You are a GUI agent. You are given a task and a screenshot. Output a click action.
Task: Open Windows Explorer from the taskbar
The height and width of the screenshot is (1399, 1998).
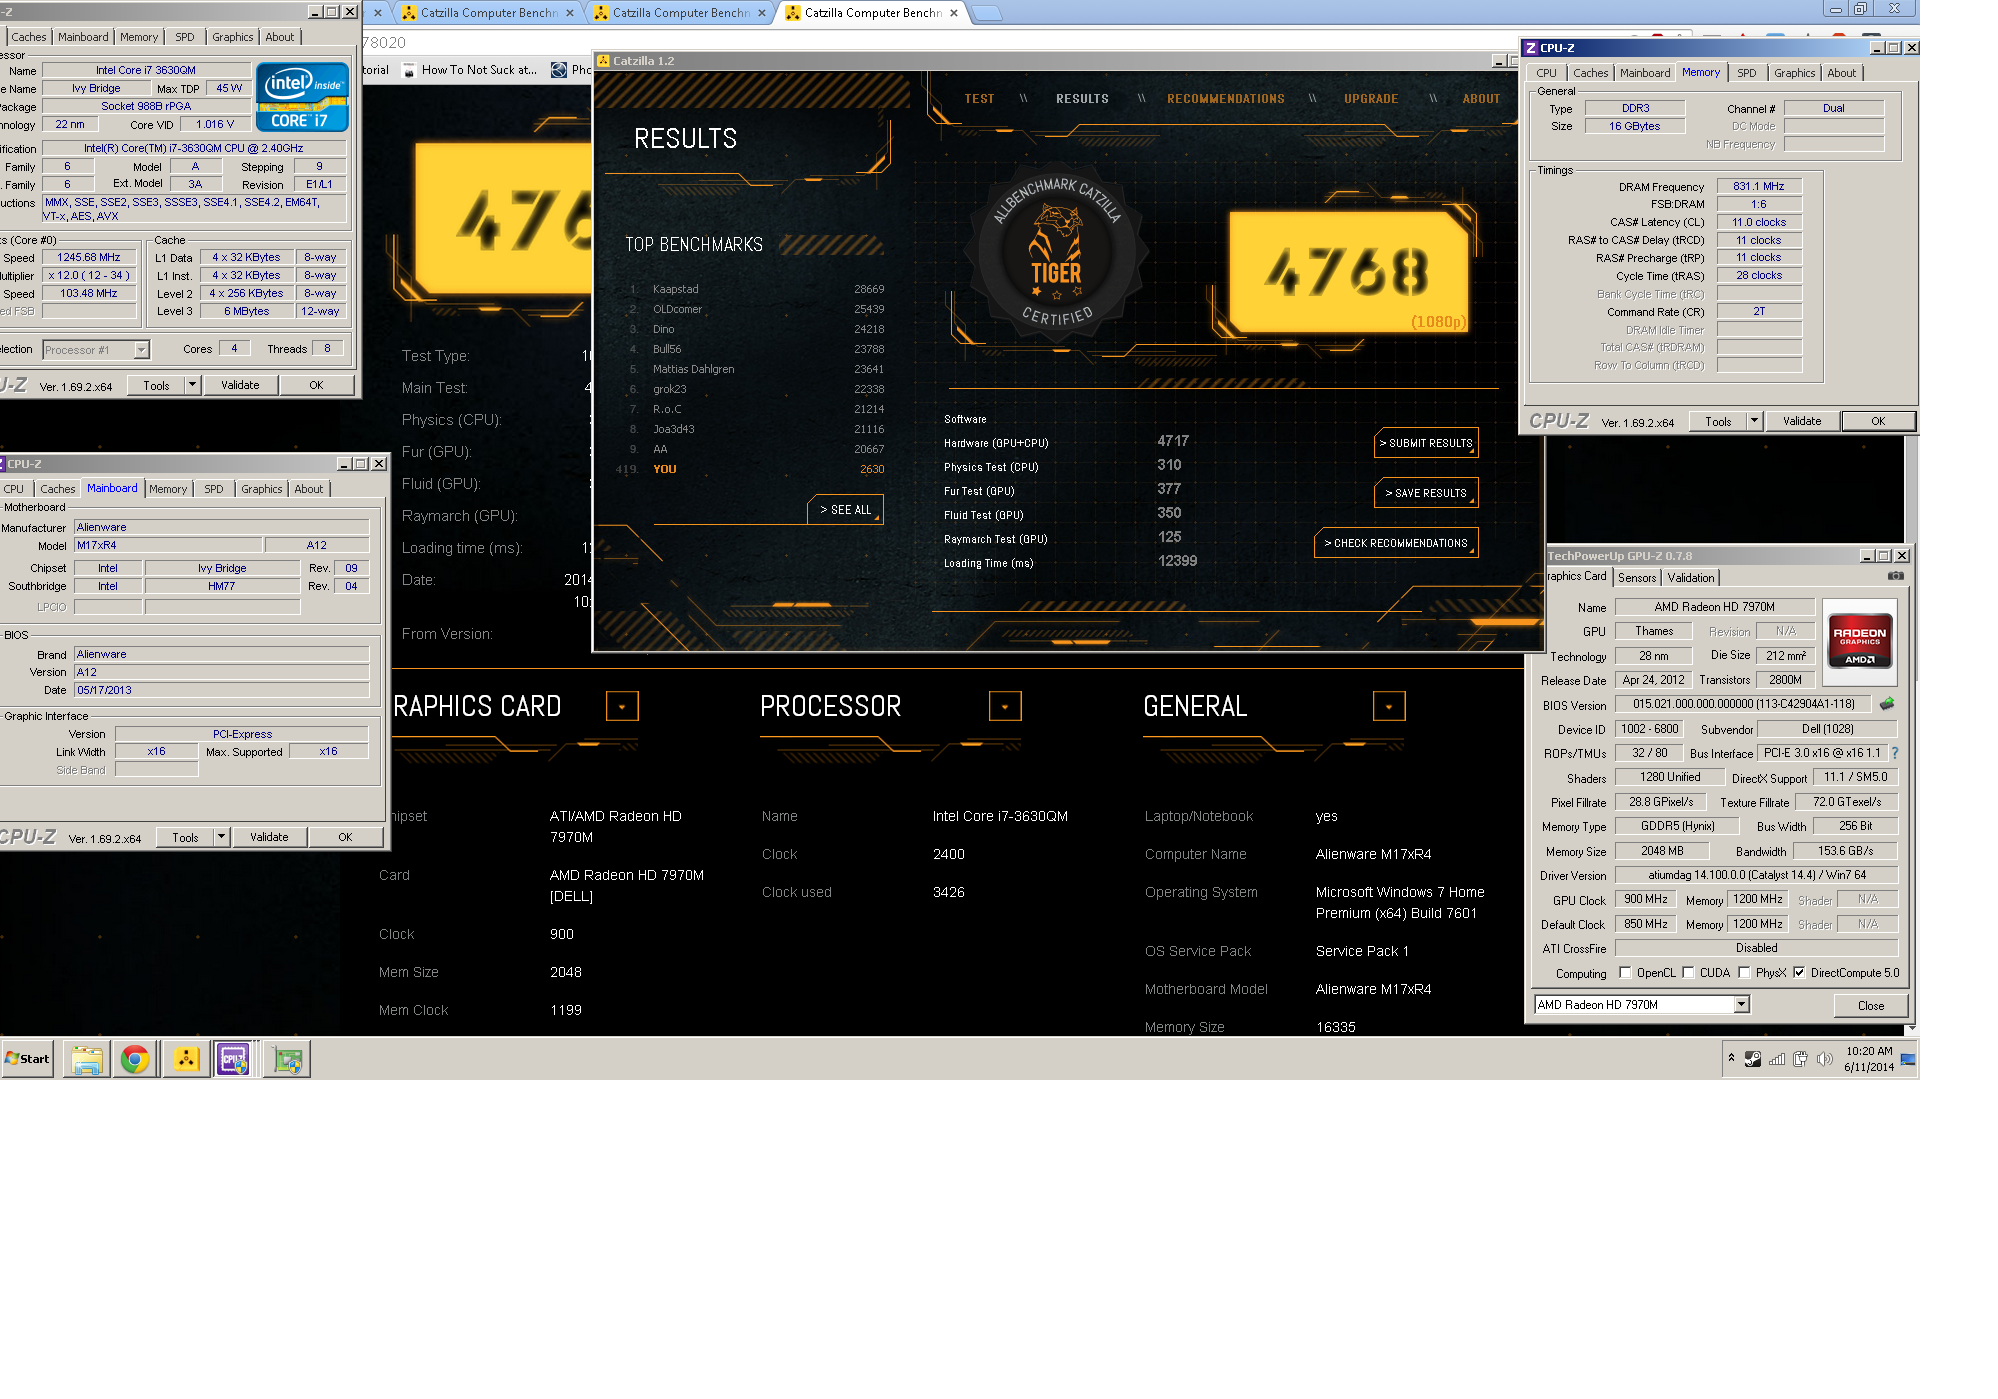point(87,1059)
